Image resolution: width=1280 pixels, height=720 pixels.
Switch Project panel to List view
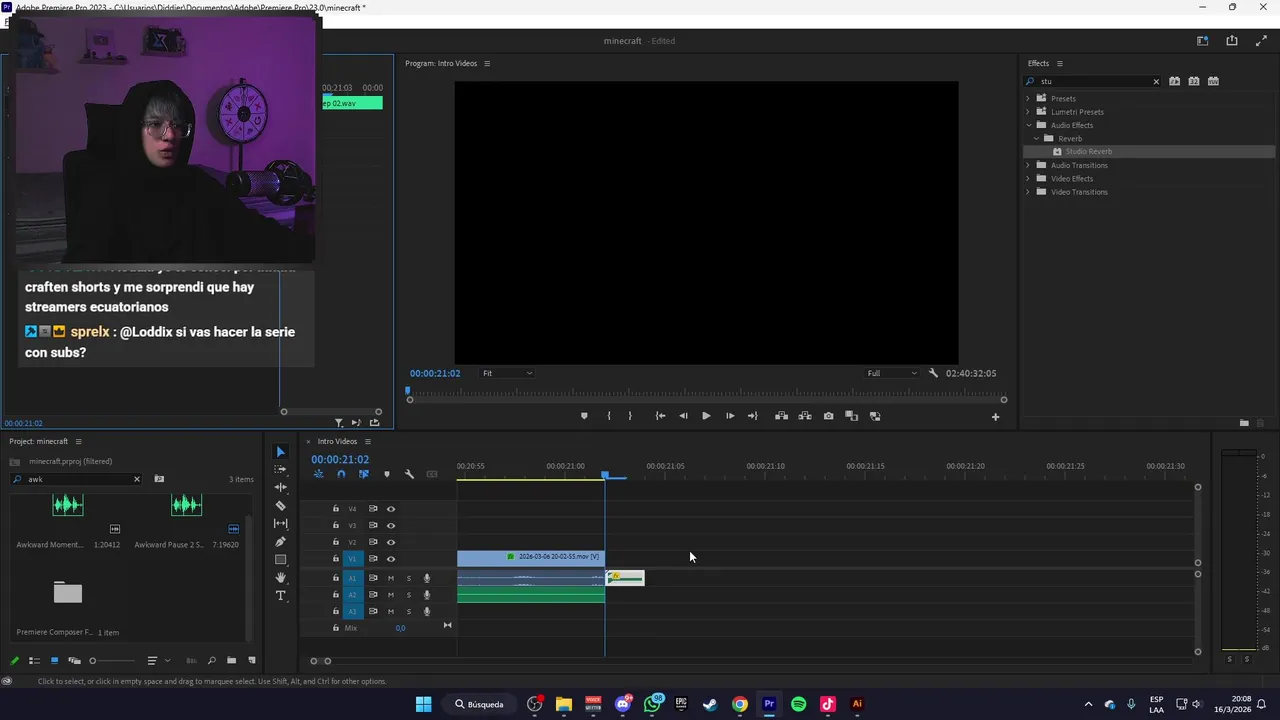coord(34,661)
